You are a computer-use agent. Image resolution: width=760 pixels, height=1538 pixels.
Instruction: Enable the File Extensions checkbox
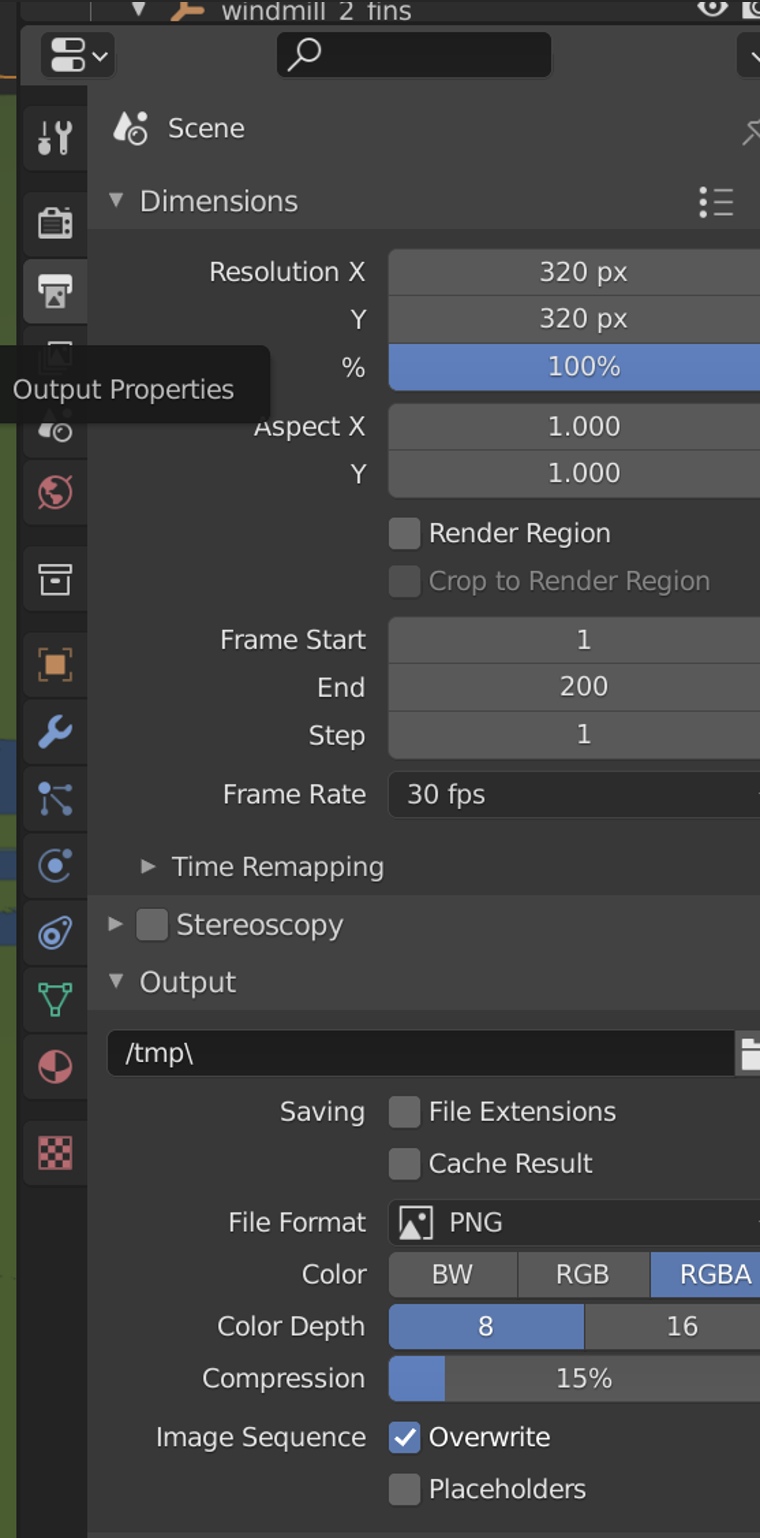pyautogui.click(x=404, y=1112)
